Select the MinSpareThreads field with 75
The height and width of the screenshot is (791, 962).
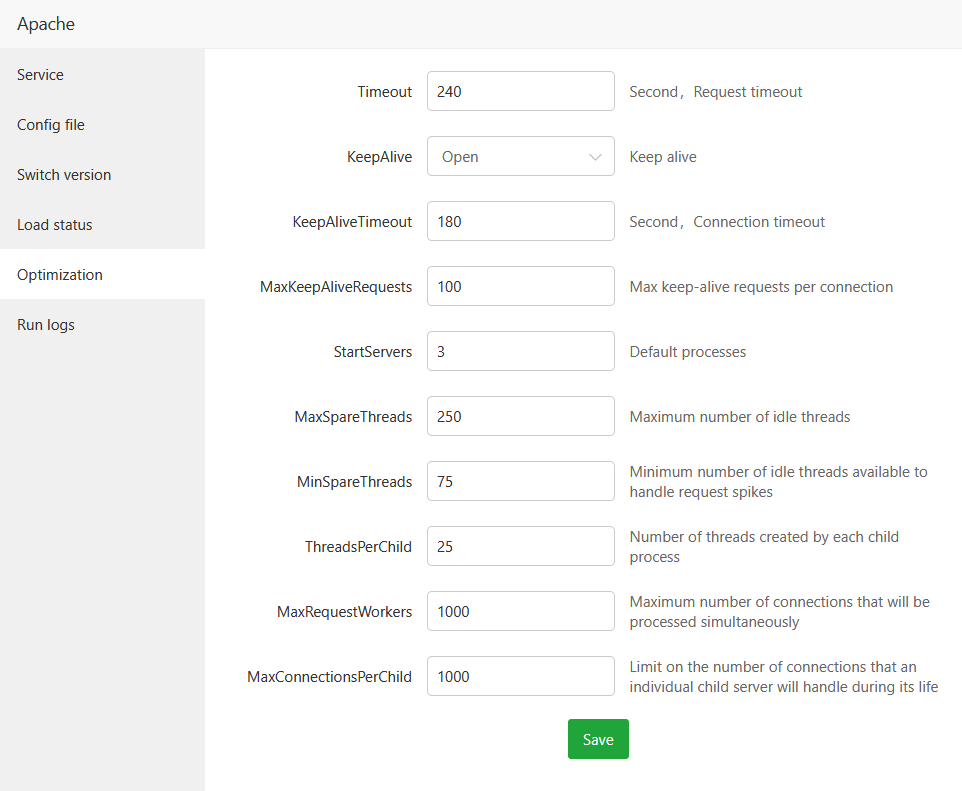point(520,482)
